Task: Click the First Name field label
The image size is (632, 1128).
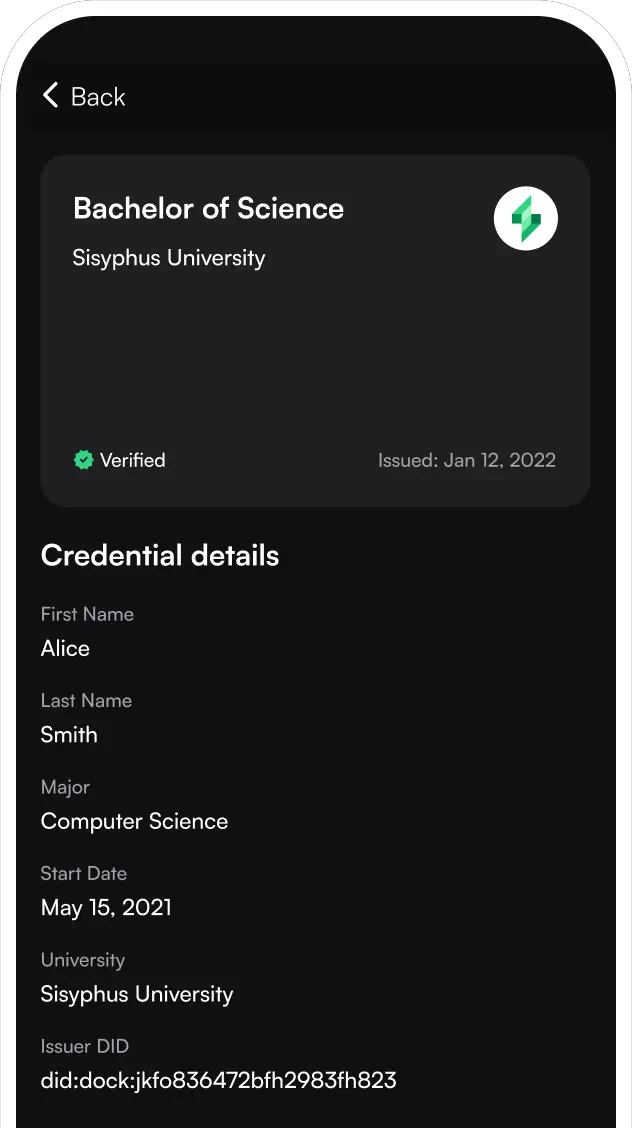Action: (x=87, y=614)
